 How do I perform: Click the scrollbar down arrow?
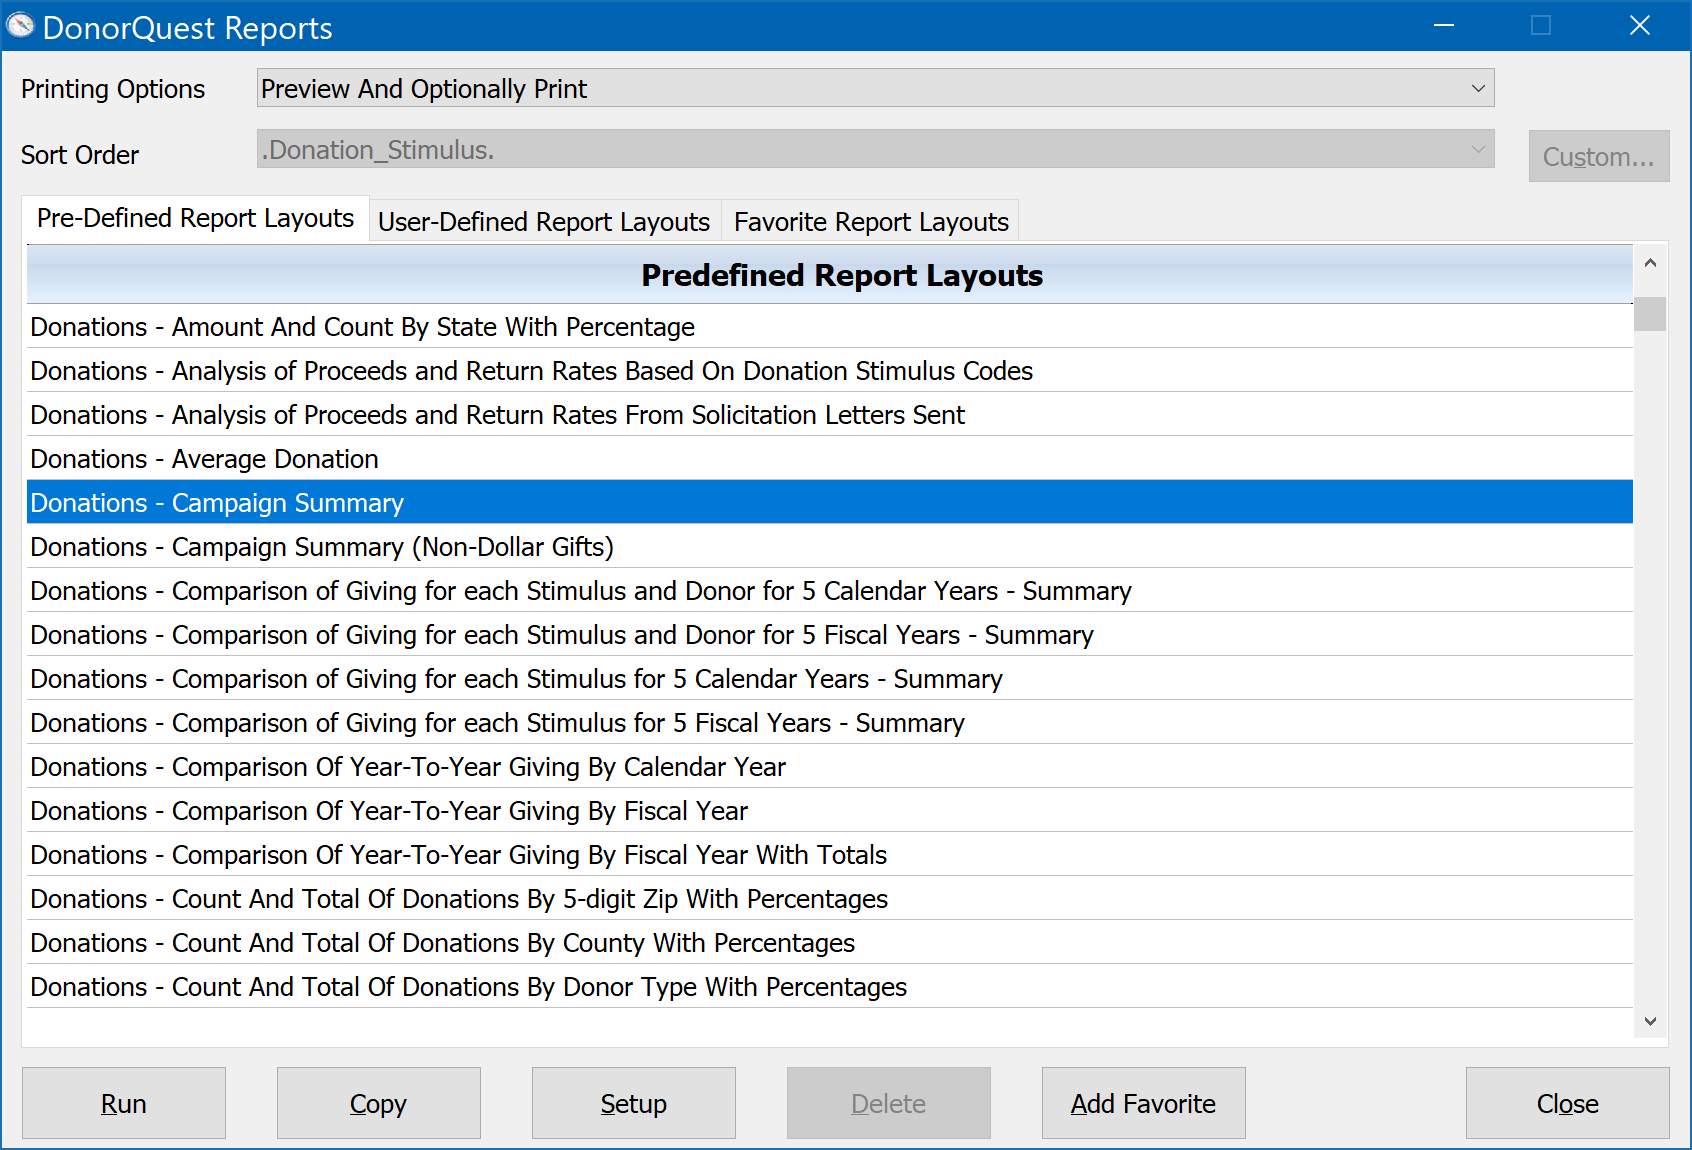click(x=1650, y=1021)
